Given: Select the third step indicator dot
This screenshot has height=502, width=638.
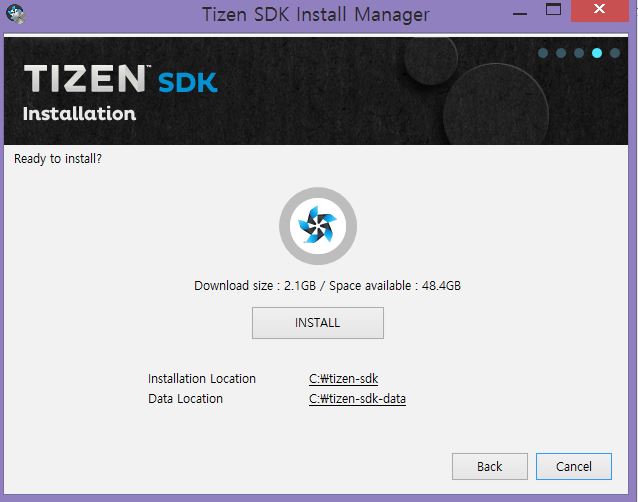Looking at the screenshot, I should click(579, 53).
